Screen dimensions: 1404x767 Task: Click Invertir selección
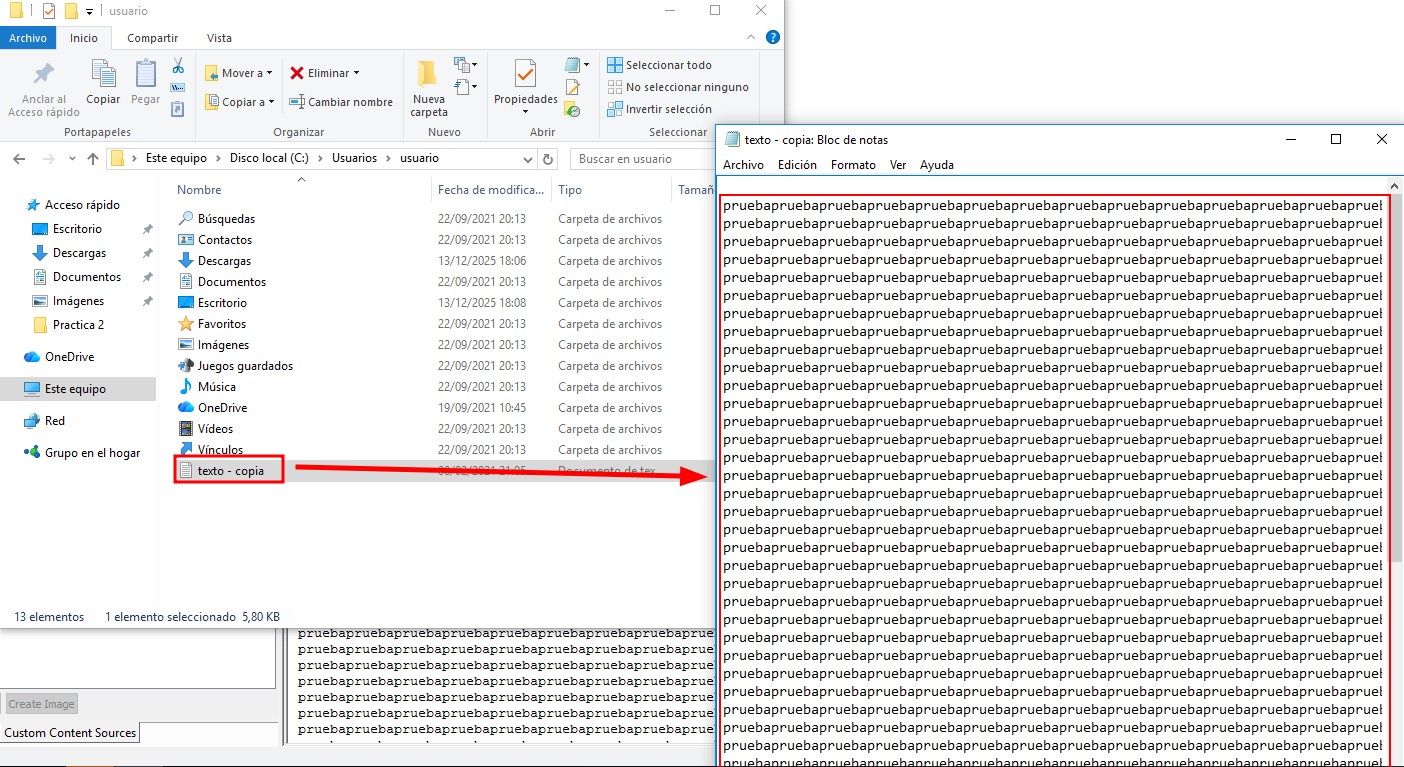coord(668,109)
